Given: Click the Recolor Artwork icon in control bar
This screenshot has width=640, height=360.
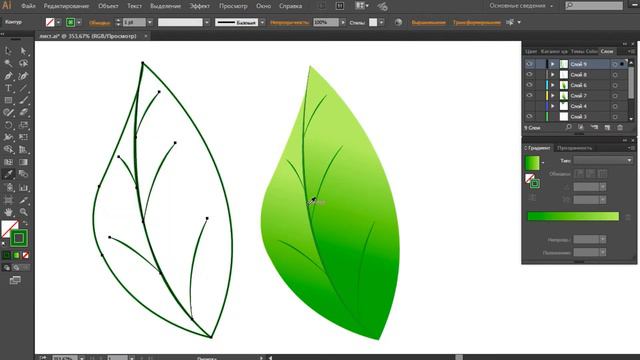Looking at the screenshot, I should point(398,22).
